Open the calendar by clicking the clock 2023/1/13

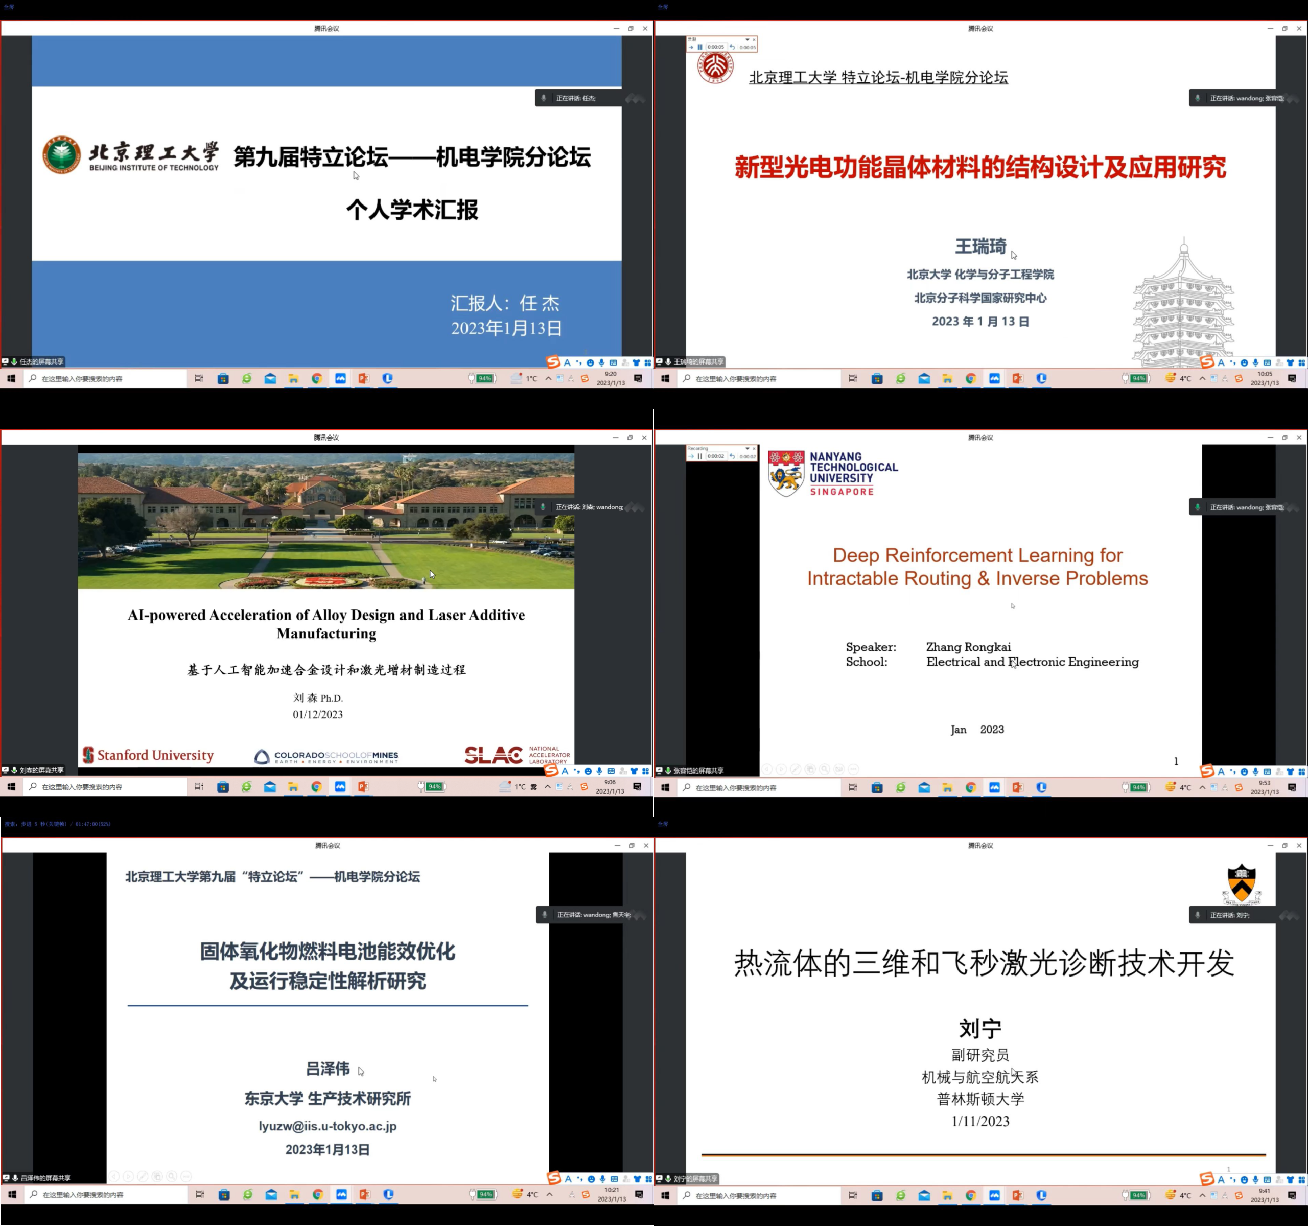[608, 378]
